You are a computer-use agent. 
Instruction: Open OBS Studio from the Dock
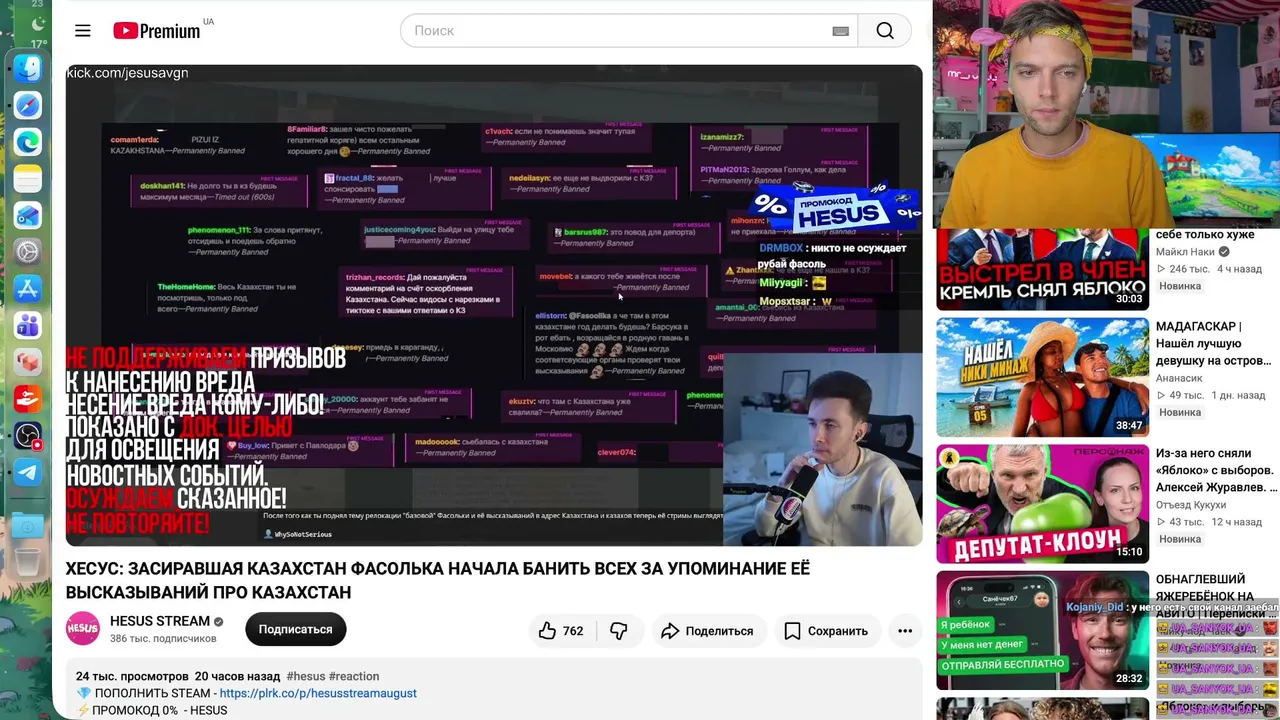[x=27, y=435]
